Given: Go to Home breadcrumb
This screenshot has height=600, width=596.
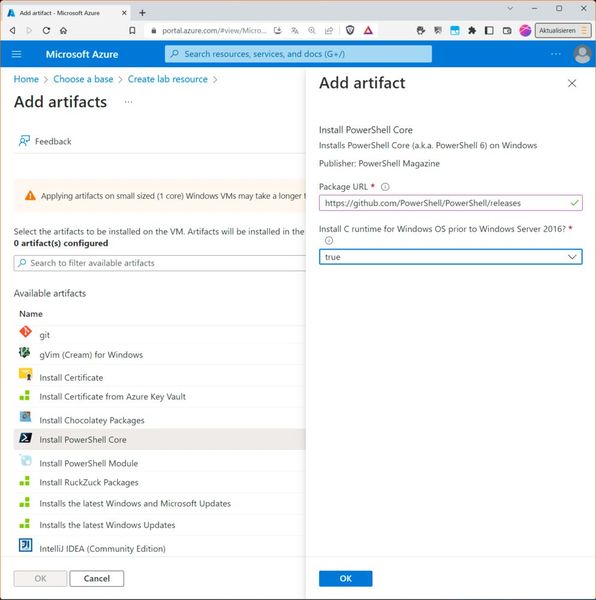Looking at the screenshot, I should pyautogui.click(x=26, y=79).
